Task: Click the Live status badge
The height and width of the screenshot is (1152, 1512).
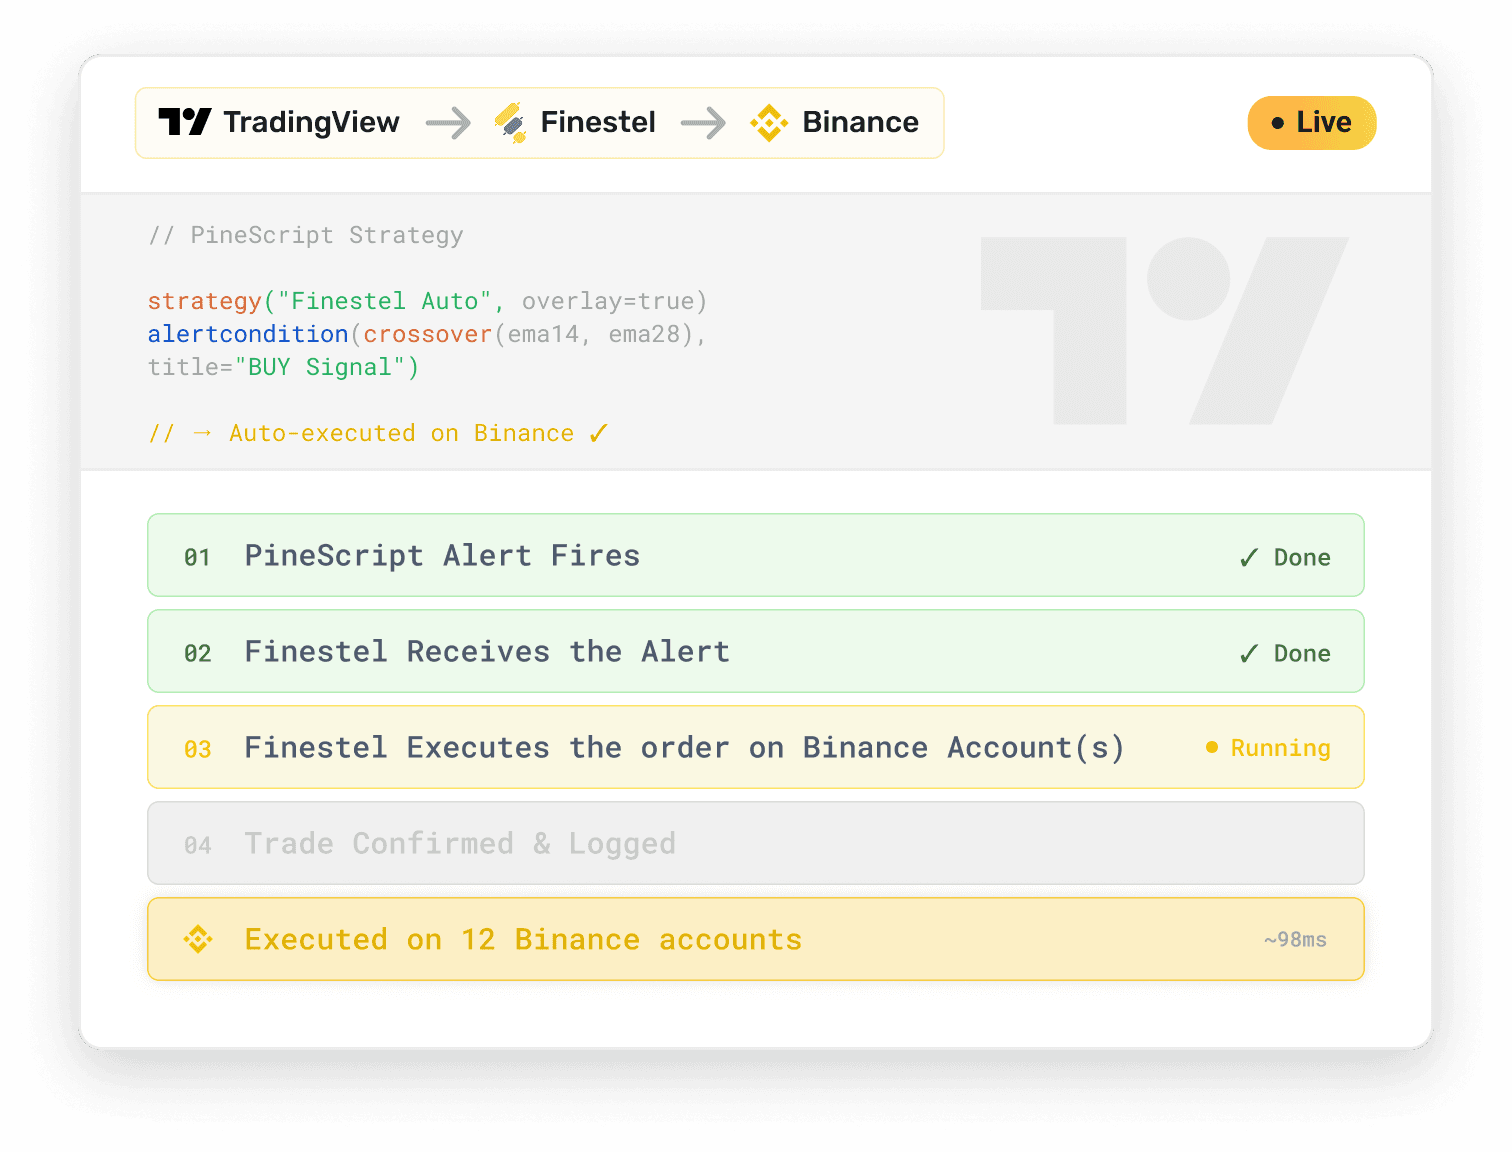Action: coord(1312,123)
